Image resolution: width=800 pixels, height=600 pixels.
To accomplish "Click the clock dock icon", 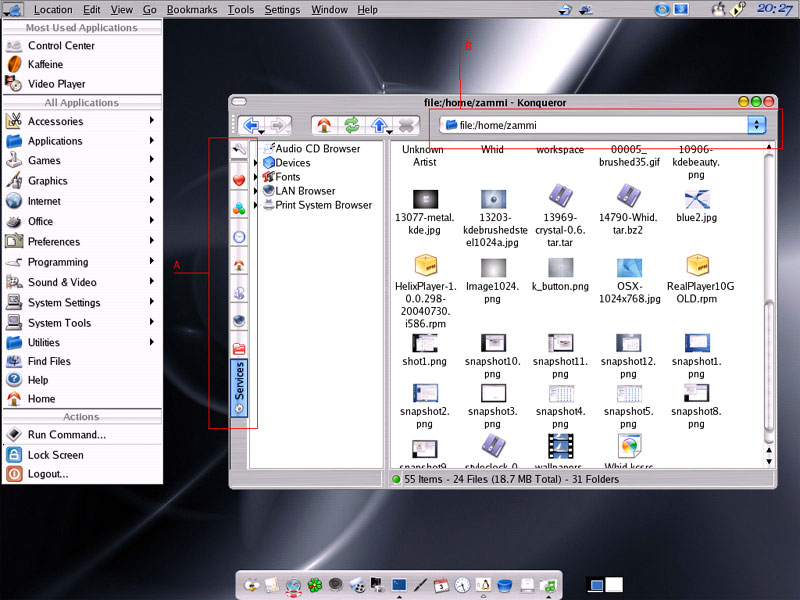I will coord(462,585).
